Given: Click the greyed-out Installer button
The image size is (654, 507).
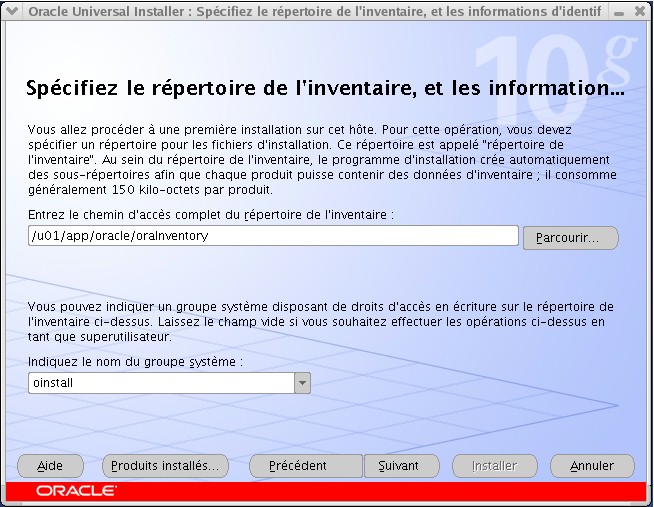Looking at the screenshot, I should tap(494, 466).
